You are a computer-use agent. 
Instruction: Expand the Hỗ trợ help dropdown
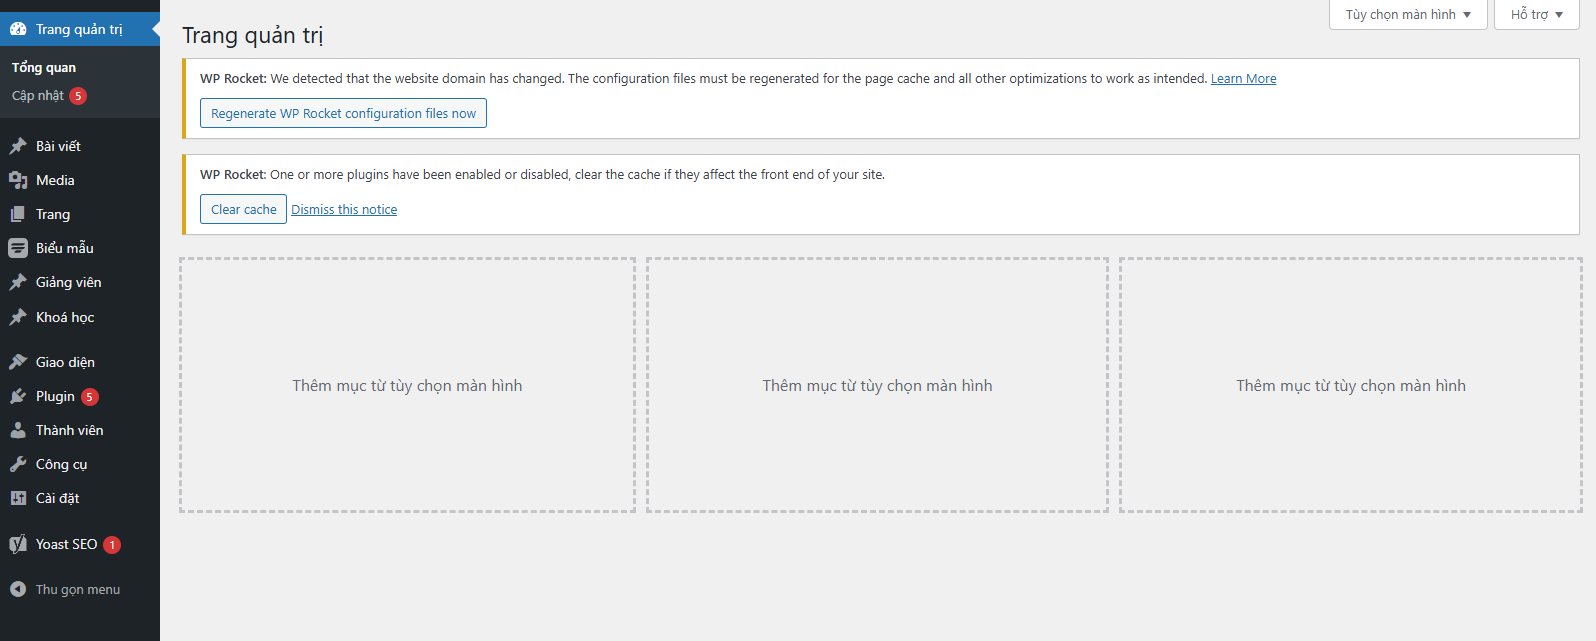[x=1536, y=14]
